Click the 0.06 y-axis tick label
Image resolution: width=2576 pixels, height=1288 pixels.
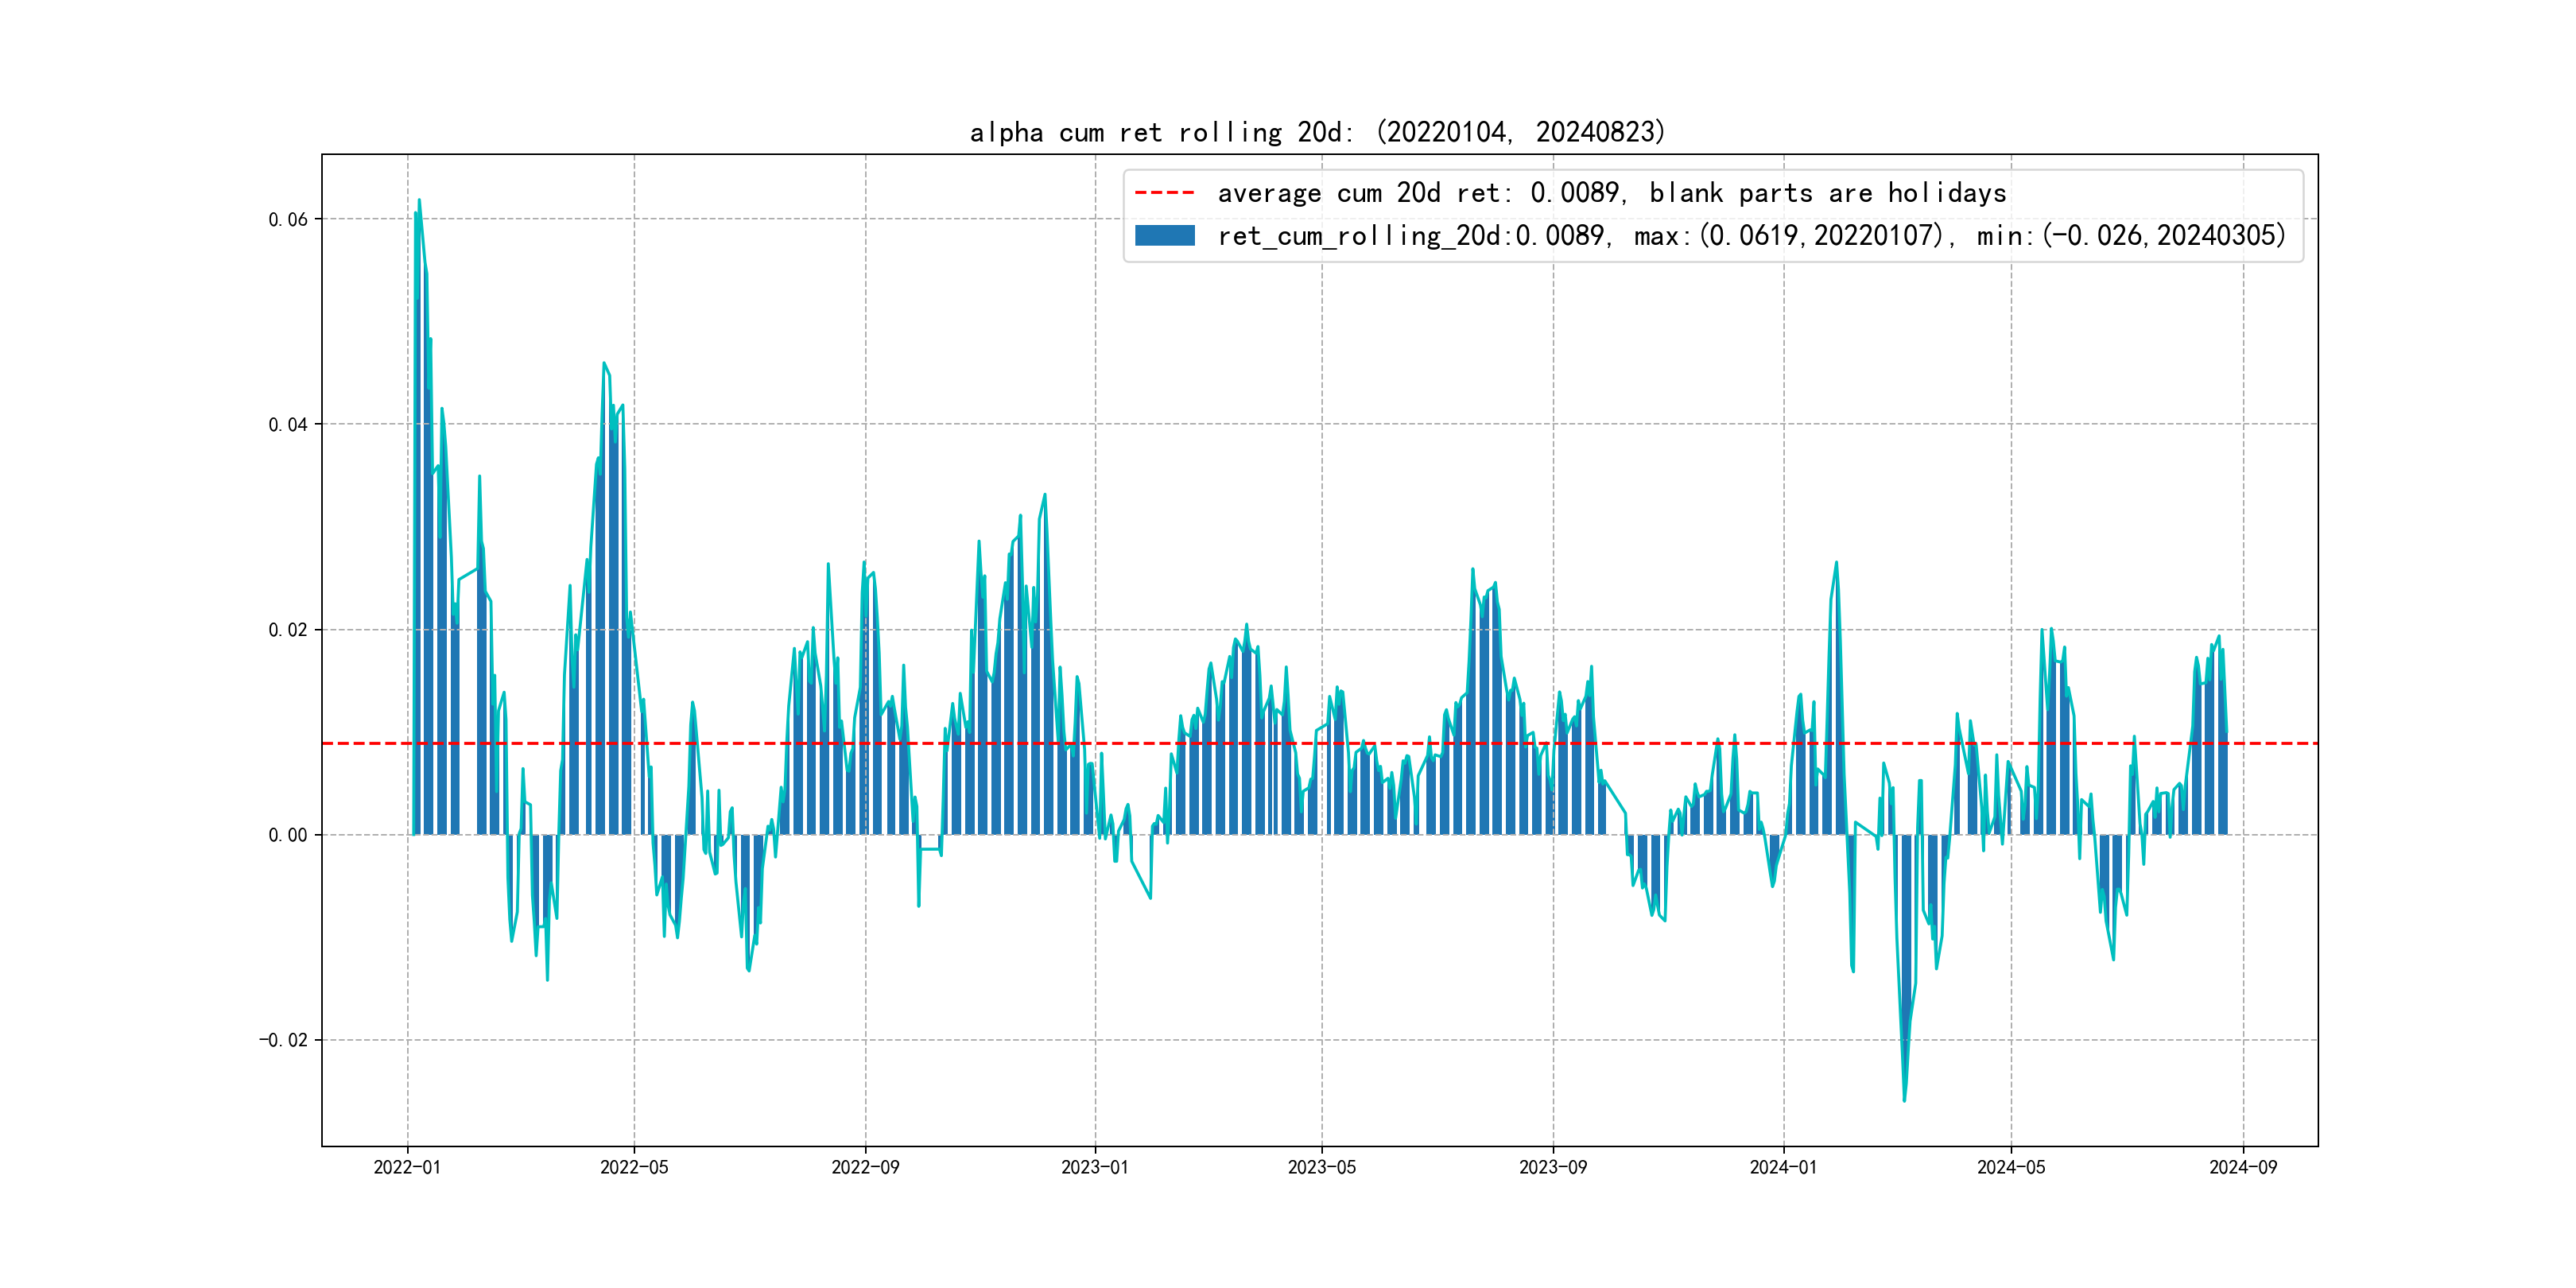point(288,220)
